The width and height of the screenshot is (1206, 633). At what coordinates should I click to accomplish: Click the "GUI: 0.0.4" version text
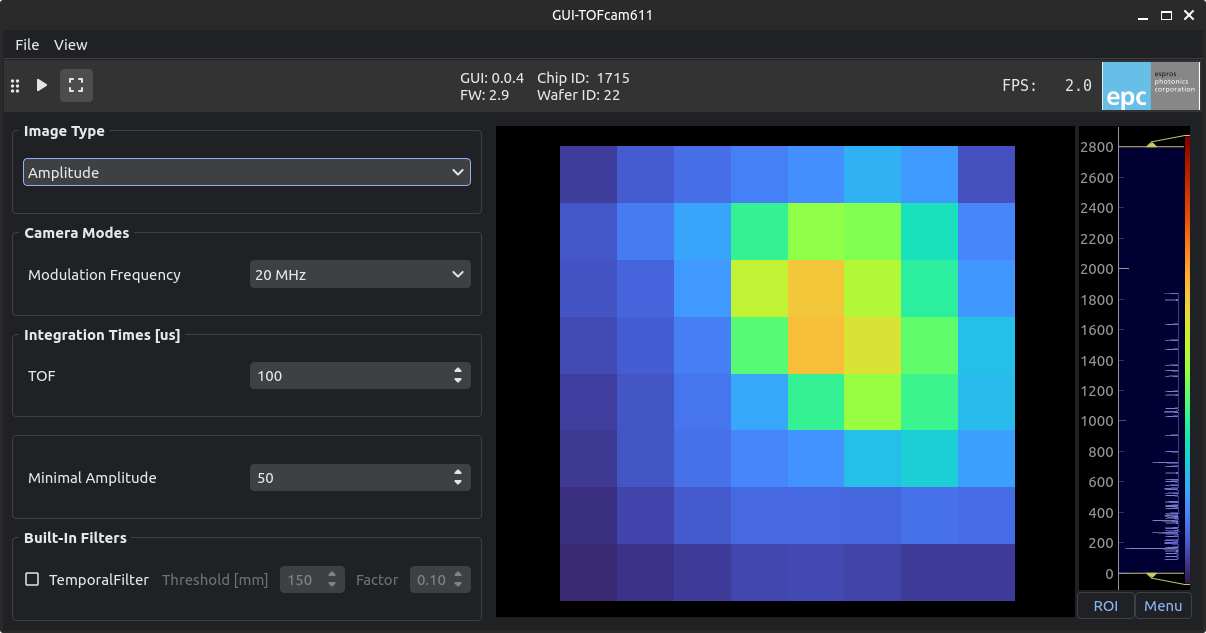[492, 78]
